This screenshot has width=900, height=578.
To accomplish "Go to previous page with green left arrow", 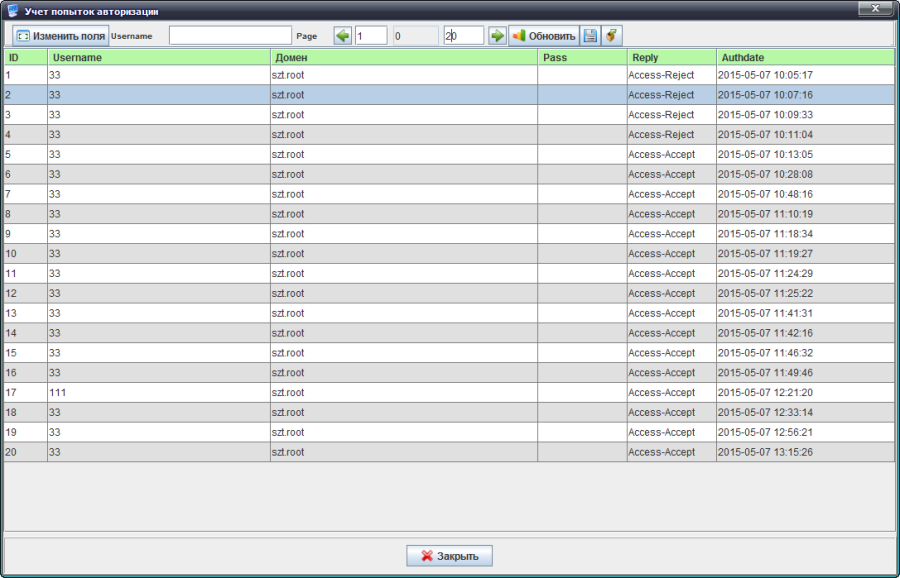I will point(343,36).
